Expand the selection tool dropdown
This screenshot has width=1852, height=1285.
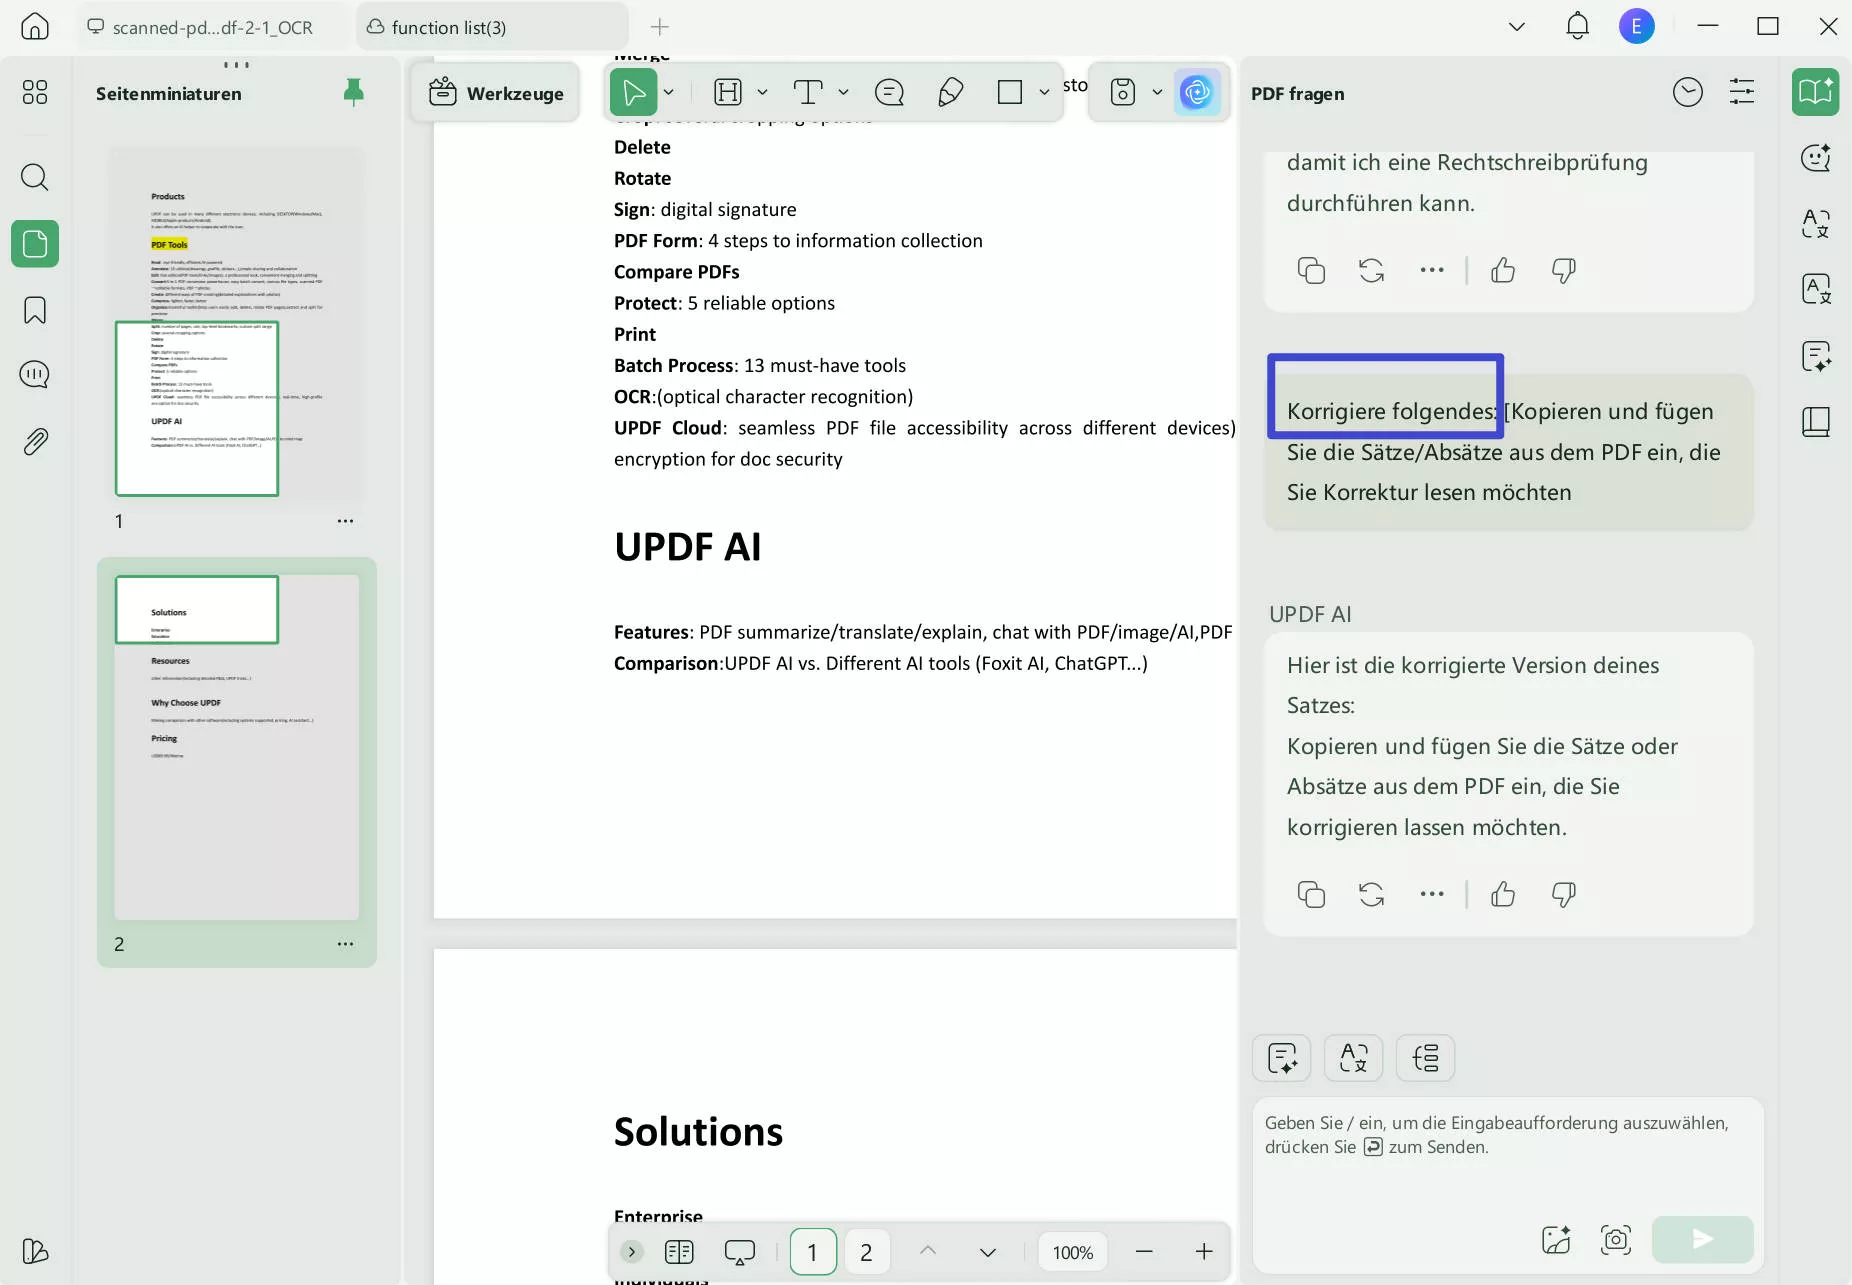668,92
